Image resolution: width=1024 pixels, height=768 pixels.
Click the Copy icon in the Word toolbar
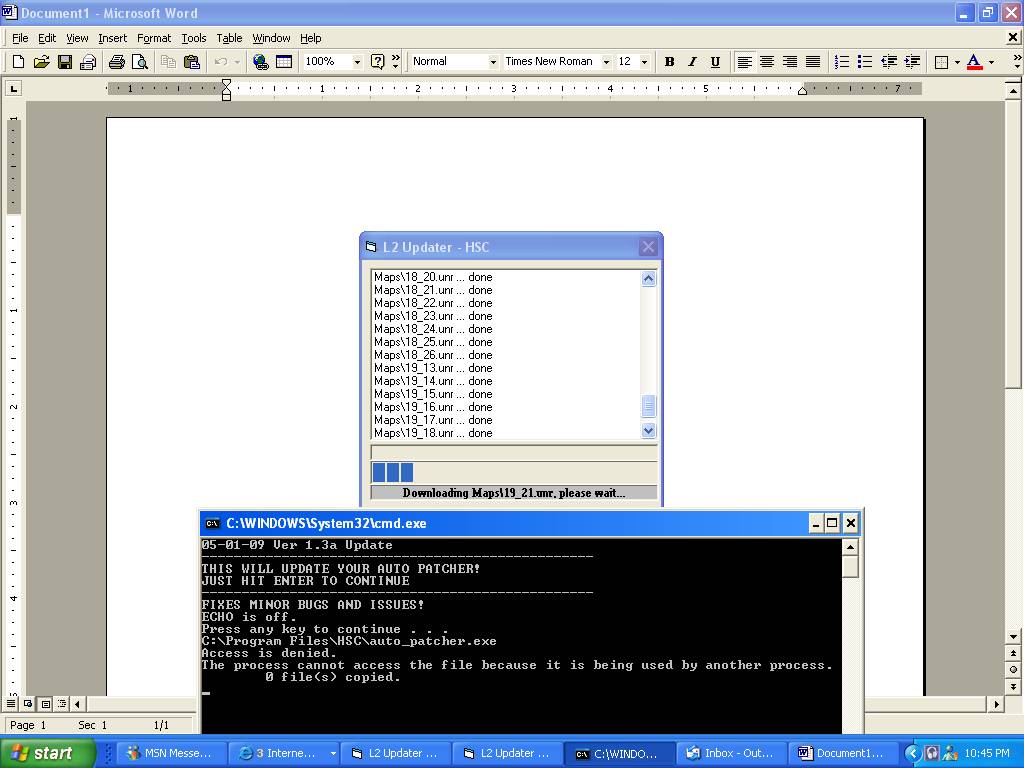(x=168, y=61)
